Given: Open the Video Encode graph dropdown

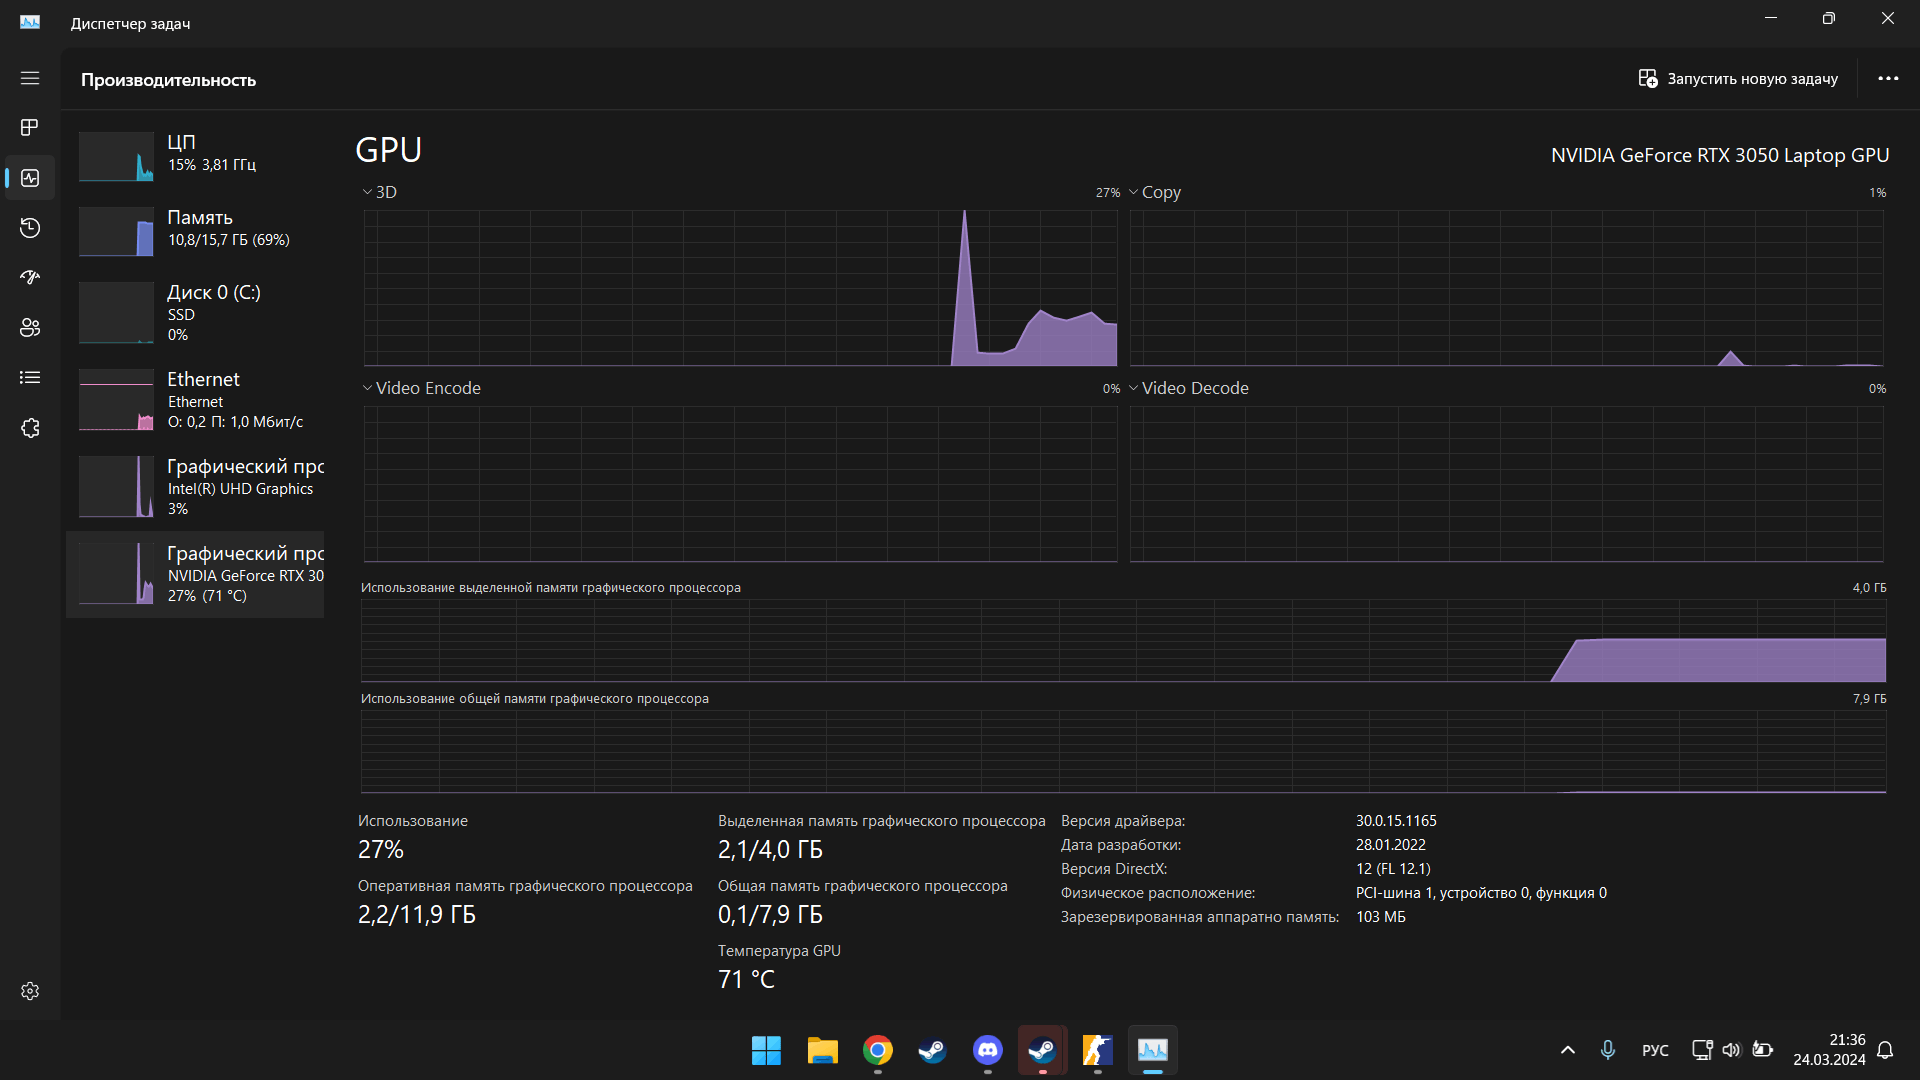Looking at the screenshot, I should point(421,388).
